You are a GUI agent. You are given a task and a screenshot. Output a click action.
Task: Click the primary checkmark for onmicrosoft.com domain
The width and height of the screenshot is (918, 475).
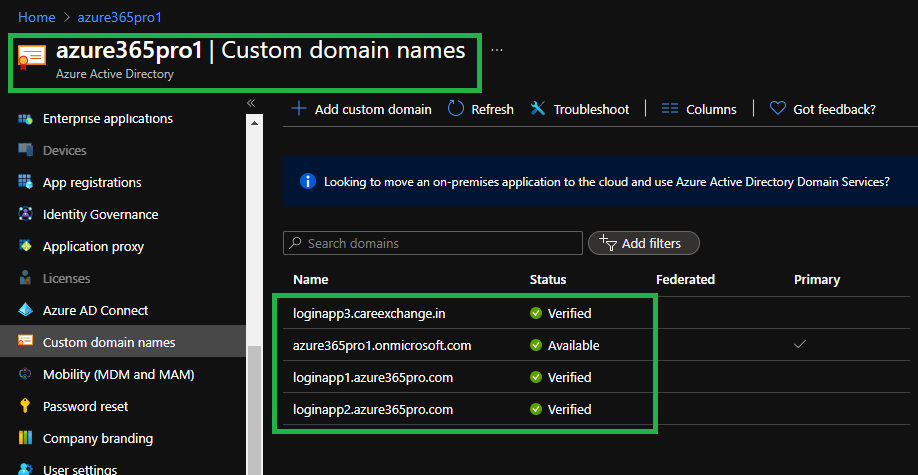pos(800,344)
